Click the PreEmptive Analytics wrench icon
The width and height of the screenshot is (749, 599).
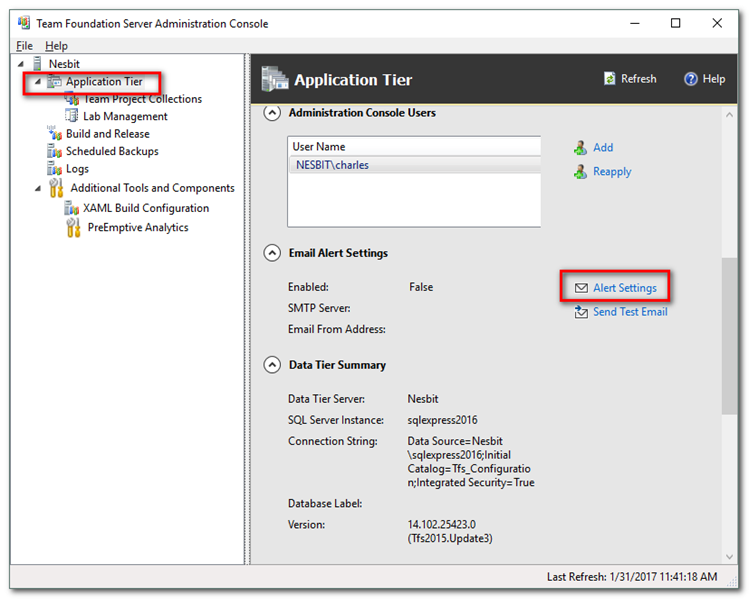(x=73, y=227)
